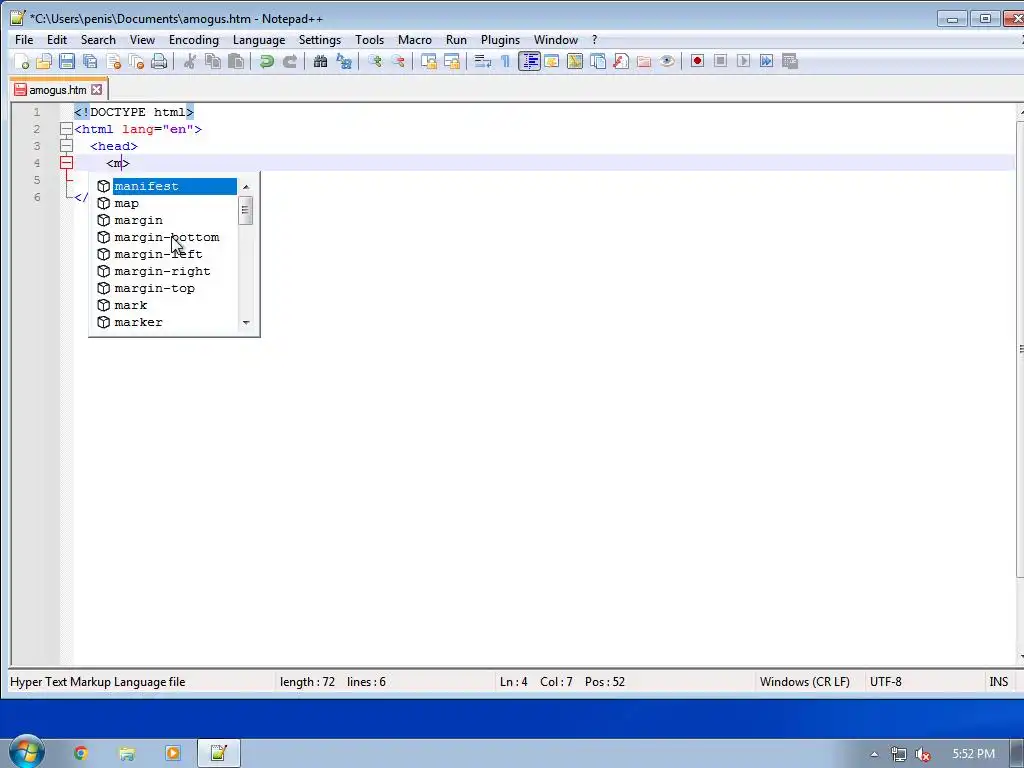Open the Windows Start button
The image size is (1024, 768).
pos(25,753)
